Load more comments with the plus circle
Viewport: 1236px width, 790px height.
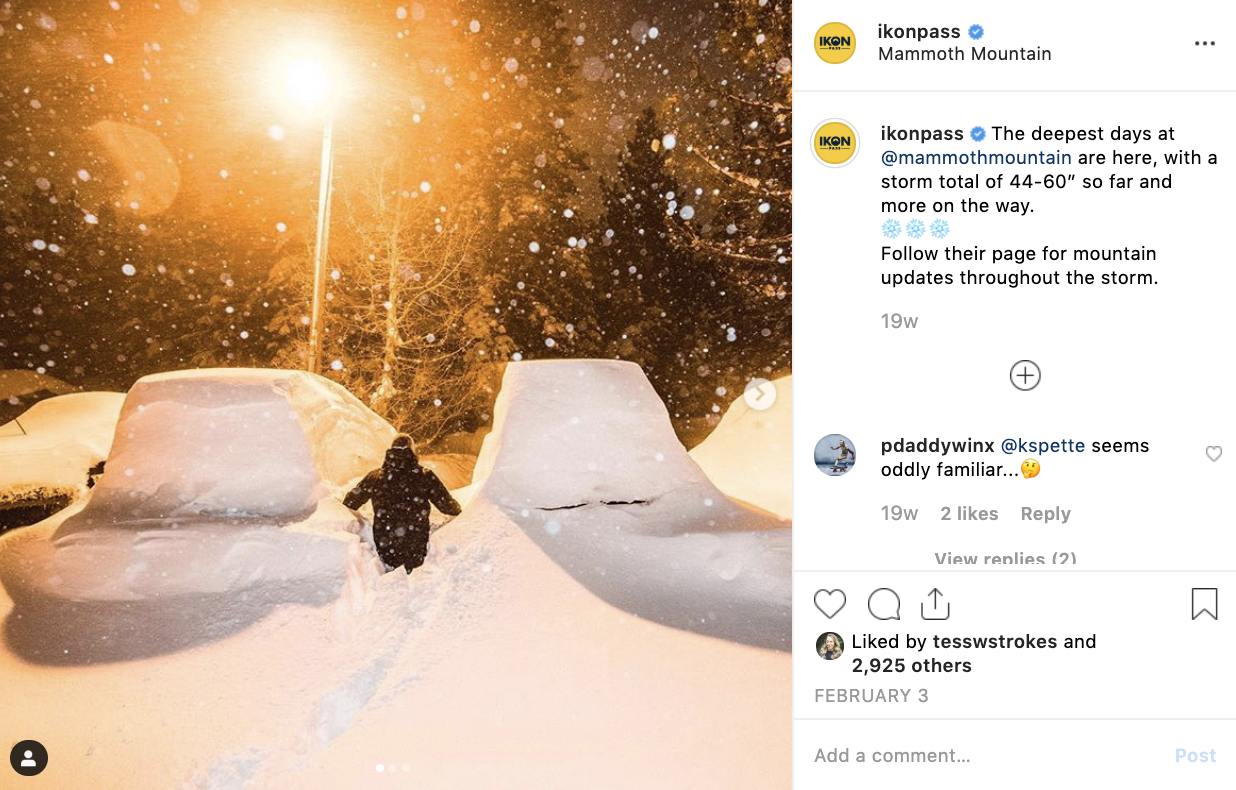click(x=1025, y=376)
